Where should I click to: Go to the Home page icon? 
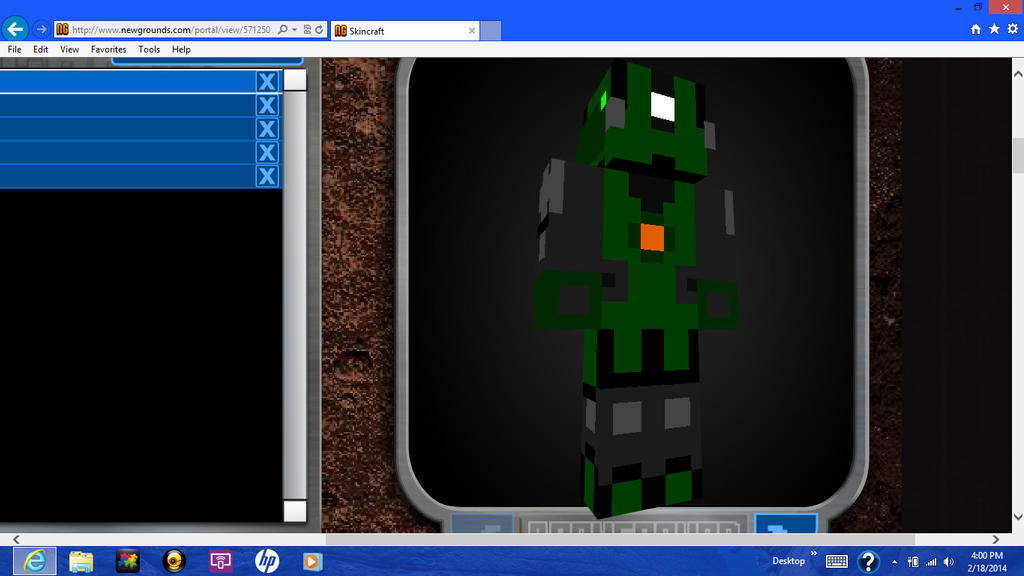coord(976,29)
